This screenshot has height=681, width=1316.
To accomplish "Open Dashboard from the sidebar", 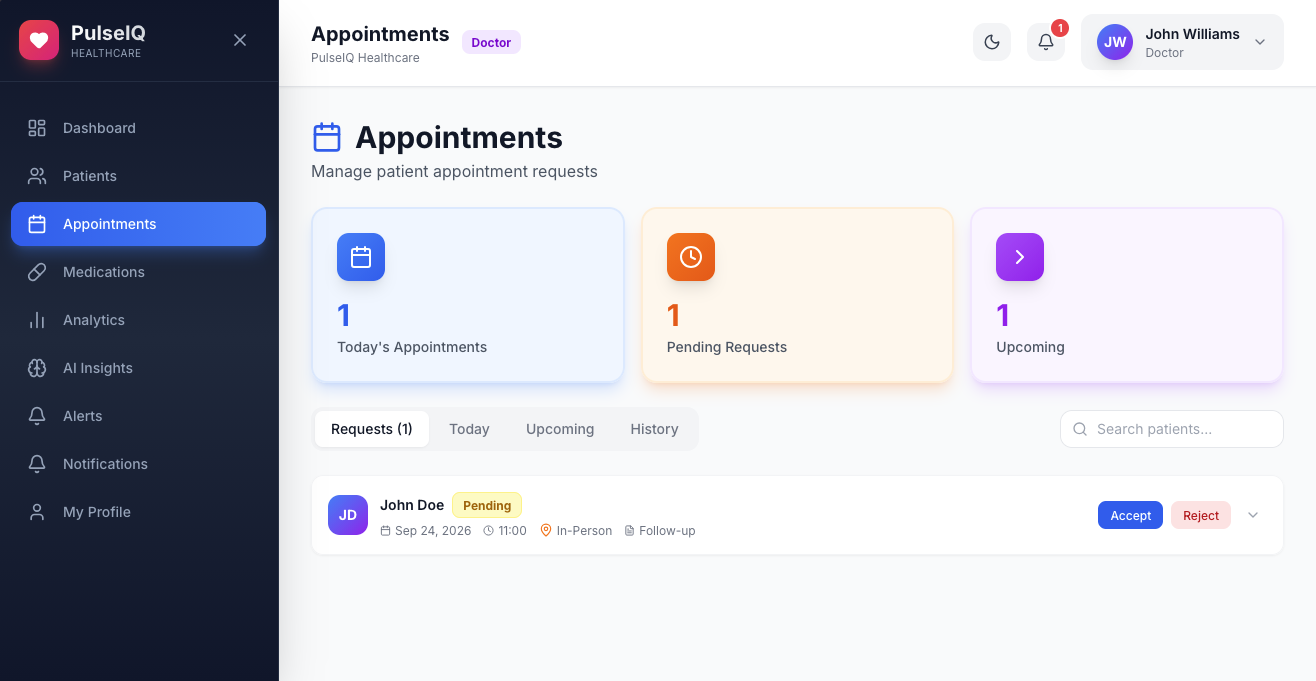I will coord(138,128).
